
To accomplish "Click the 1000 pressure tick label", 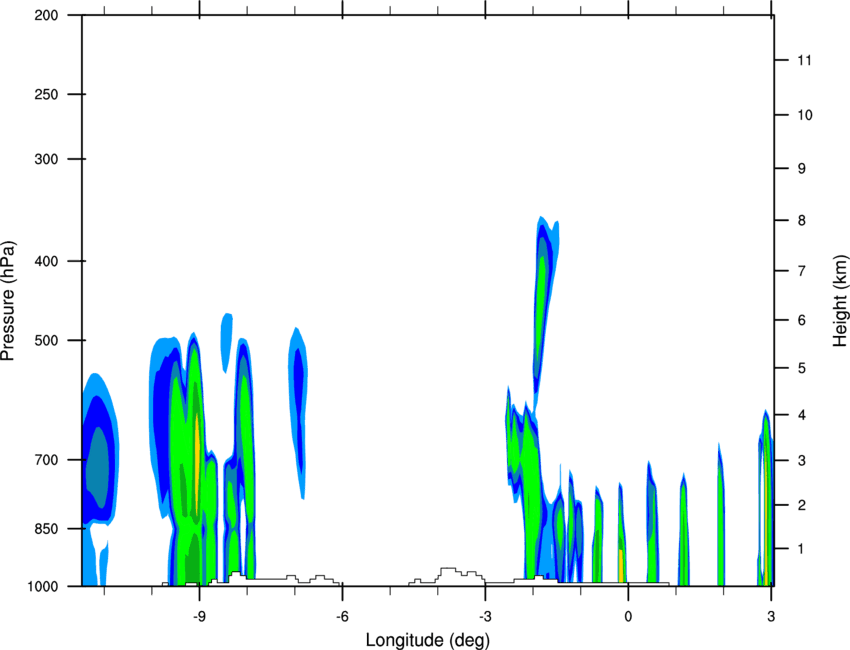I will click(x=42, y=586).
